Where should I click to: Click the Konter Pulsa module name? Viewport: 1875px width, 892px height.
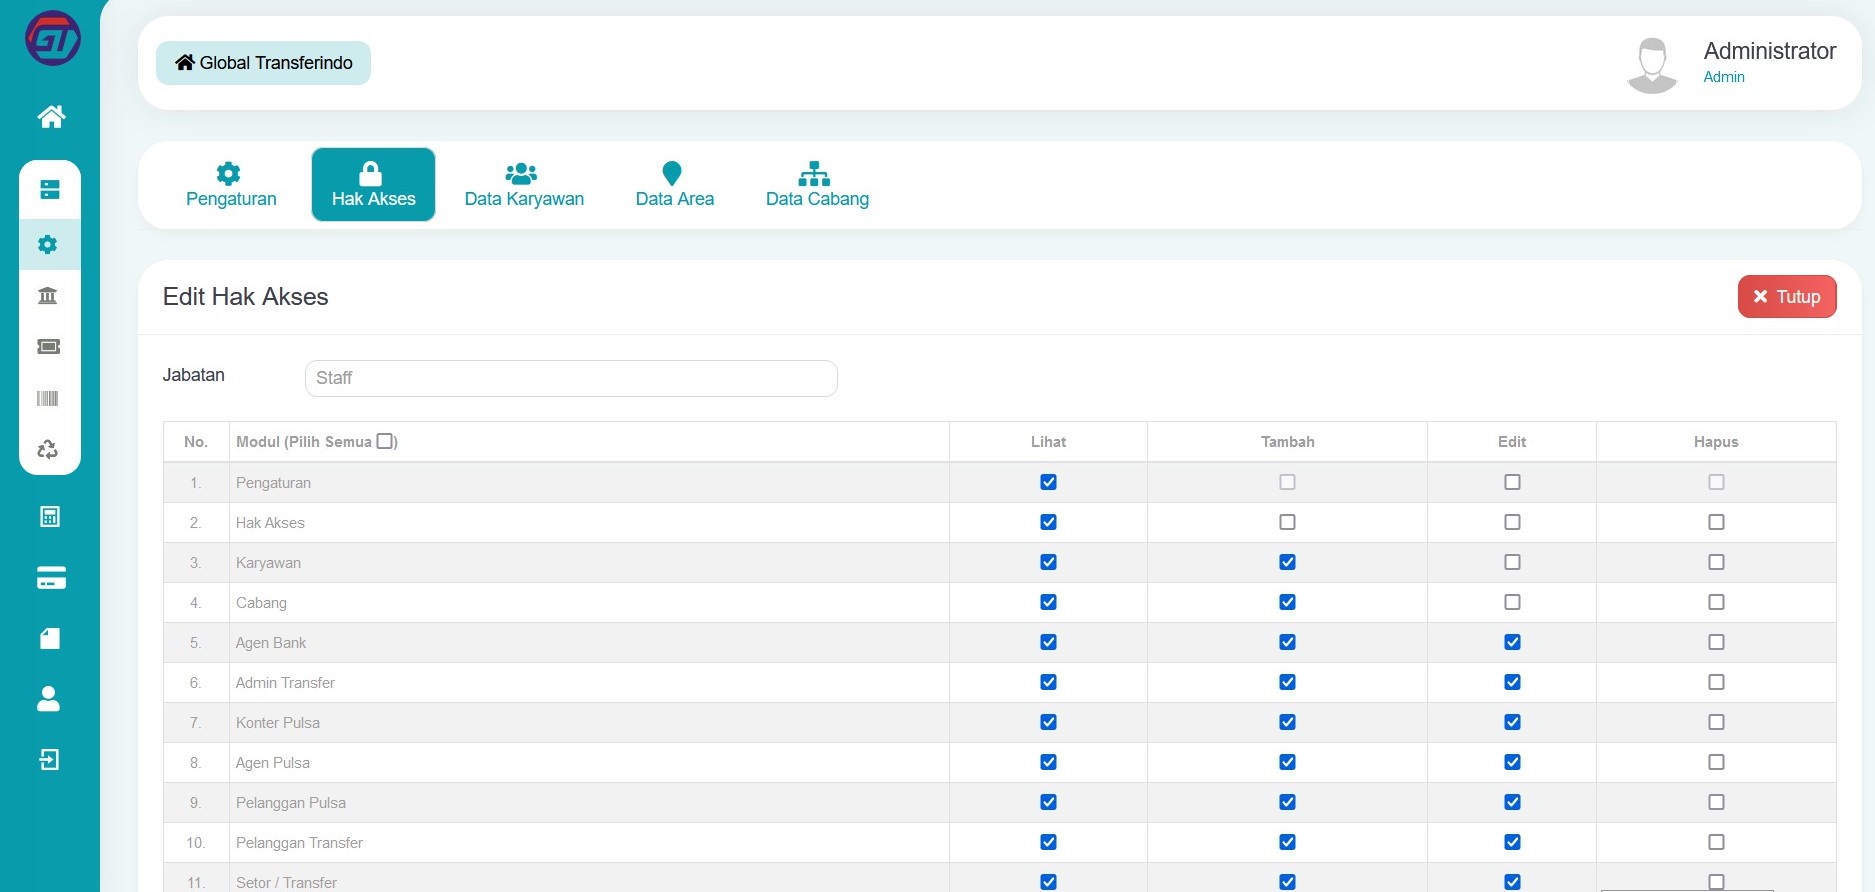(x=278, y=723)
